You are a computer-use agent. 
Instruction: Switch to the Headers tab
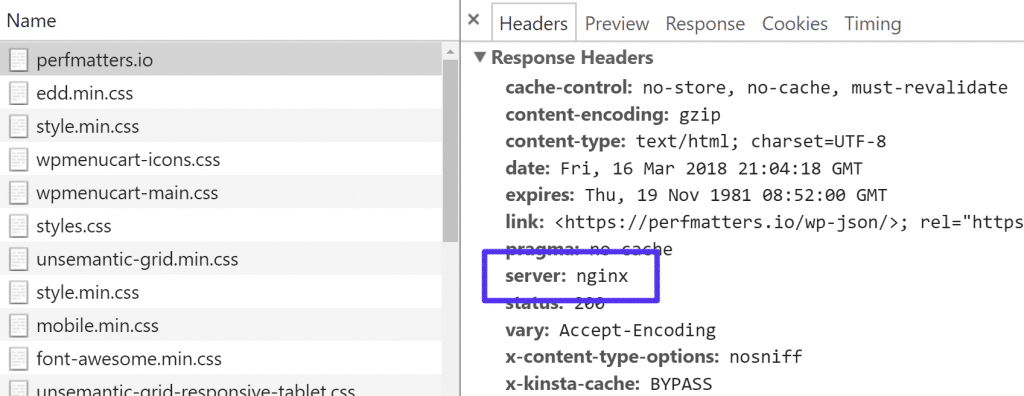click(534, 24)
